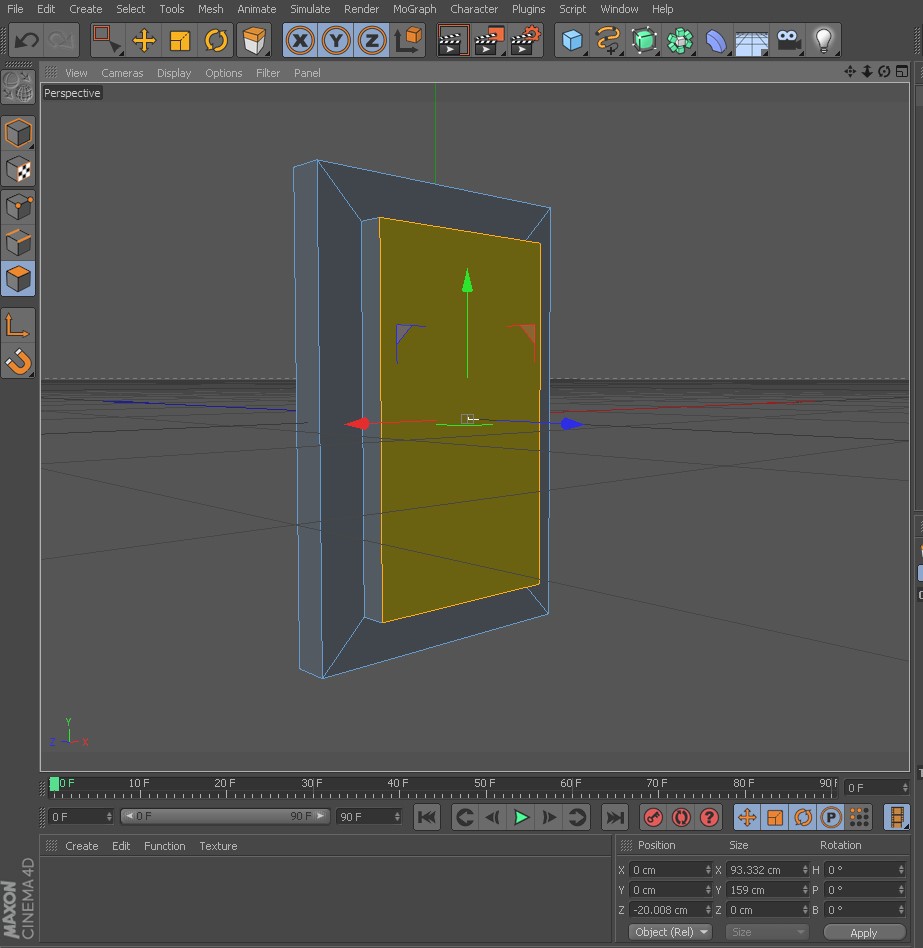Switch to Points mode
Image resolution: width=923 pixels, height=948 pixels.
(x=18, y=207)
